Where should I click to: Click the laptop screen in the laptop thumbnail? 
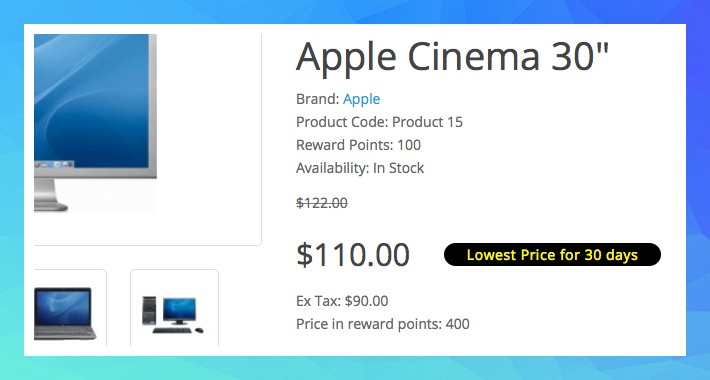pos(63,306)
